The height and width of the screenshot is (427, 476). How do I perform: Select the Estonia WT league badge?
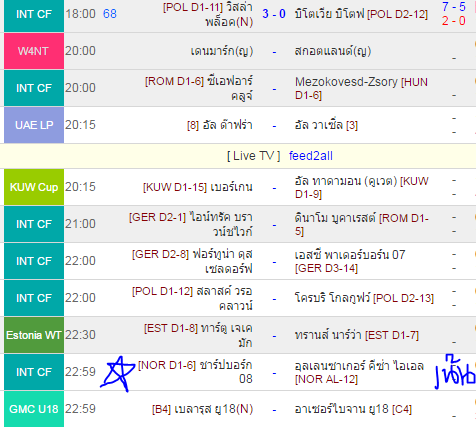(x=34, y=335)
